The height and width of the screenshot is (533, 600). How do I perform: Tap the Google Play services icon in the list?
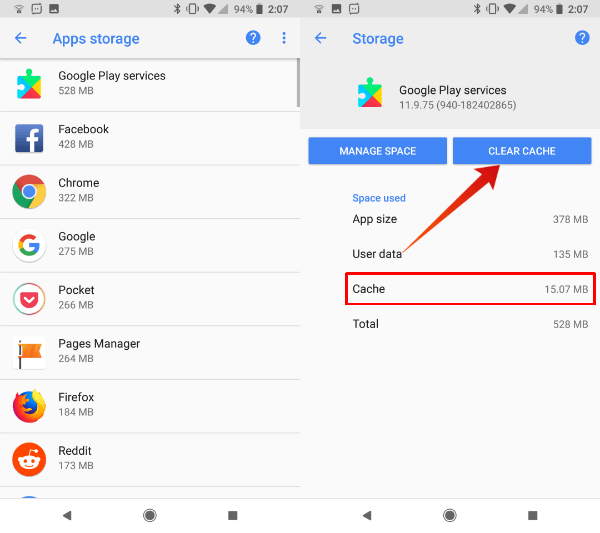29,84
